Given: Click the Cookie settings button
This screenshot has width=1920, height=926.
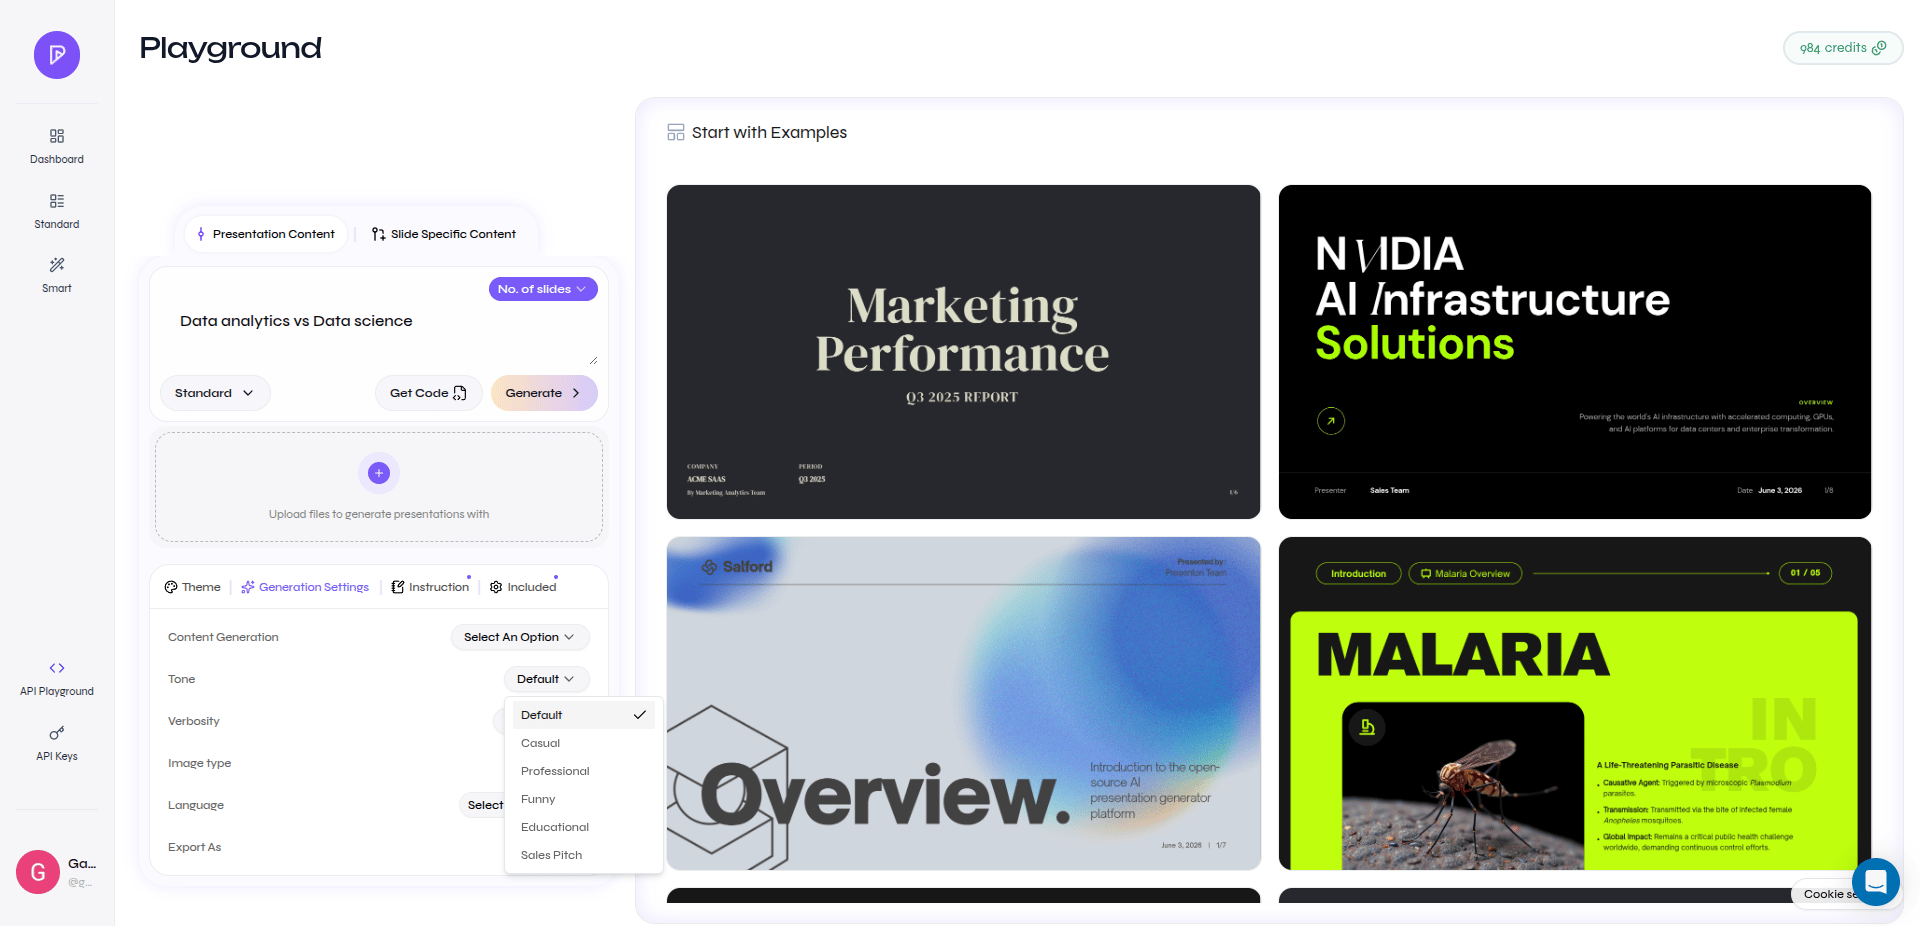Looking at the screenshot, I should click(1826, 894).
